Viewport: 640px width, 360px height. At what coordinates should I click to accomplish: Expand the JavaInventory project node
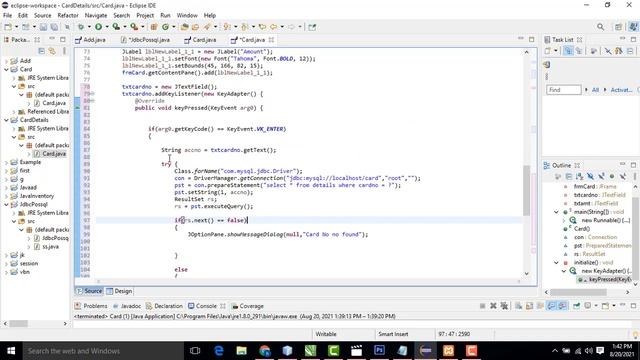[7, 196]
